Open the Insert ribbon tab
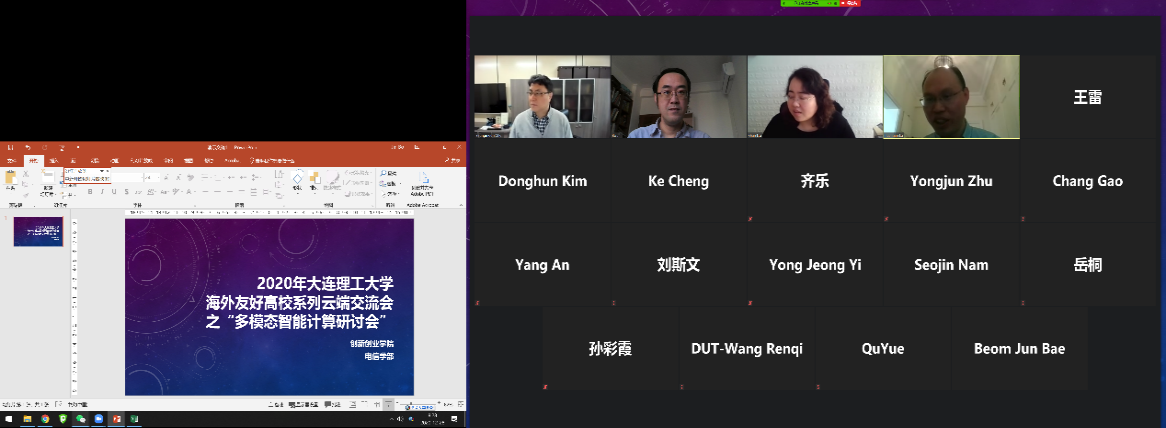 pyautogui.click(x=54, y=160)
